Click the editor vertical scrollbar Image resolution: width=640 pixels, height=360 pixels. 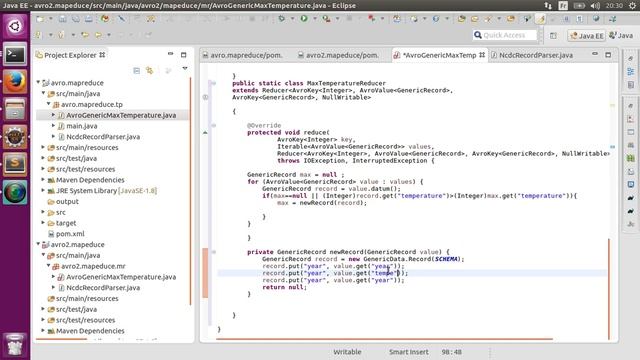[609, 289]
